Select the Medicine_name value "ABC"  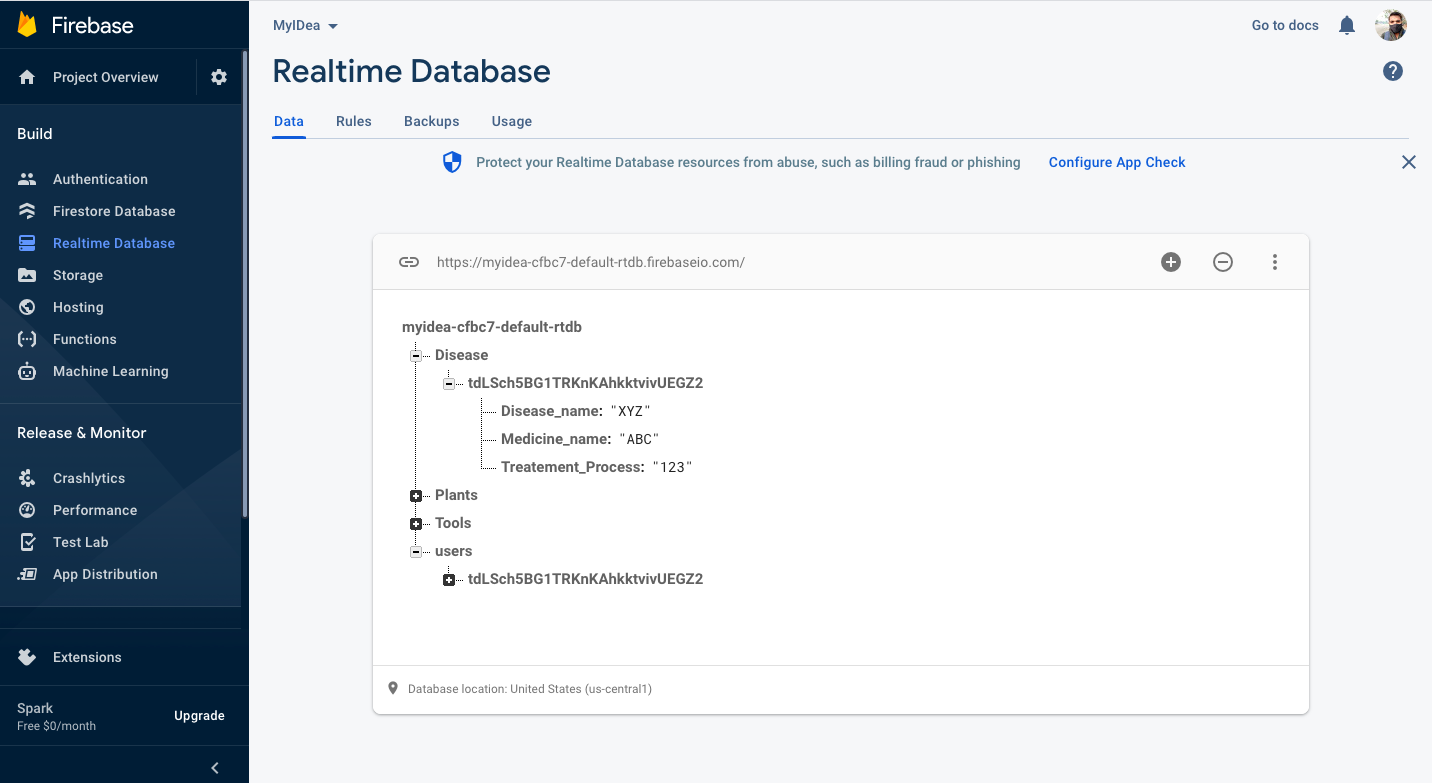click(x=639, y=439)
